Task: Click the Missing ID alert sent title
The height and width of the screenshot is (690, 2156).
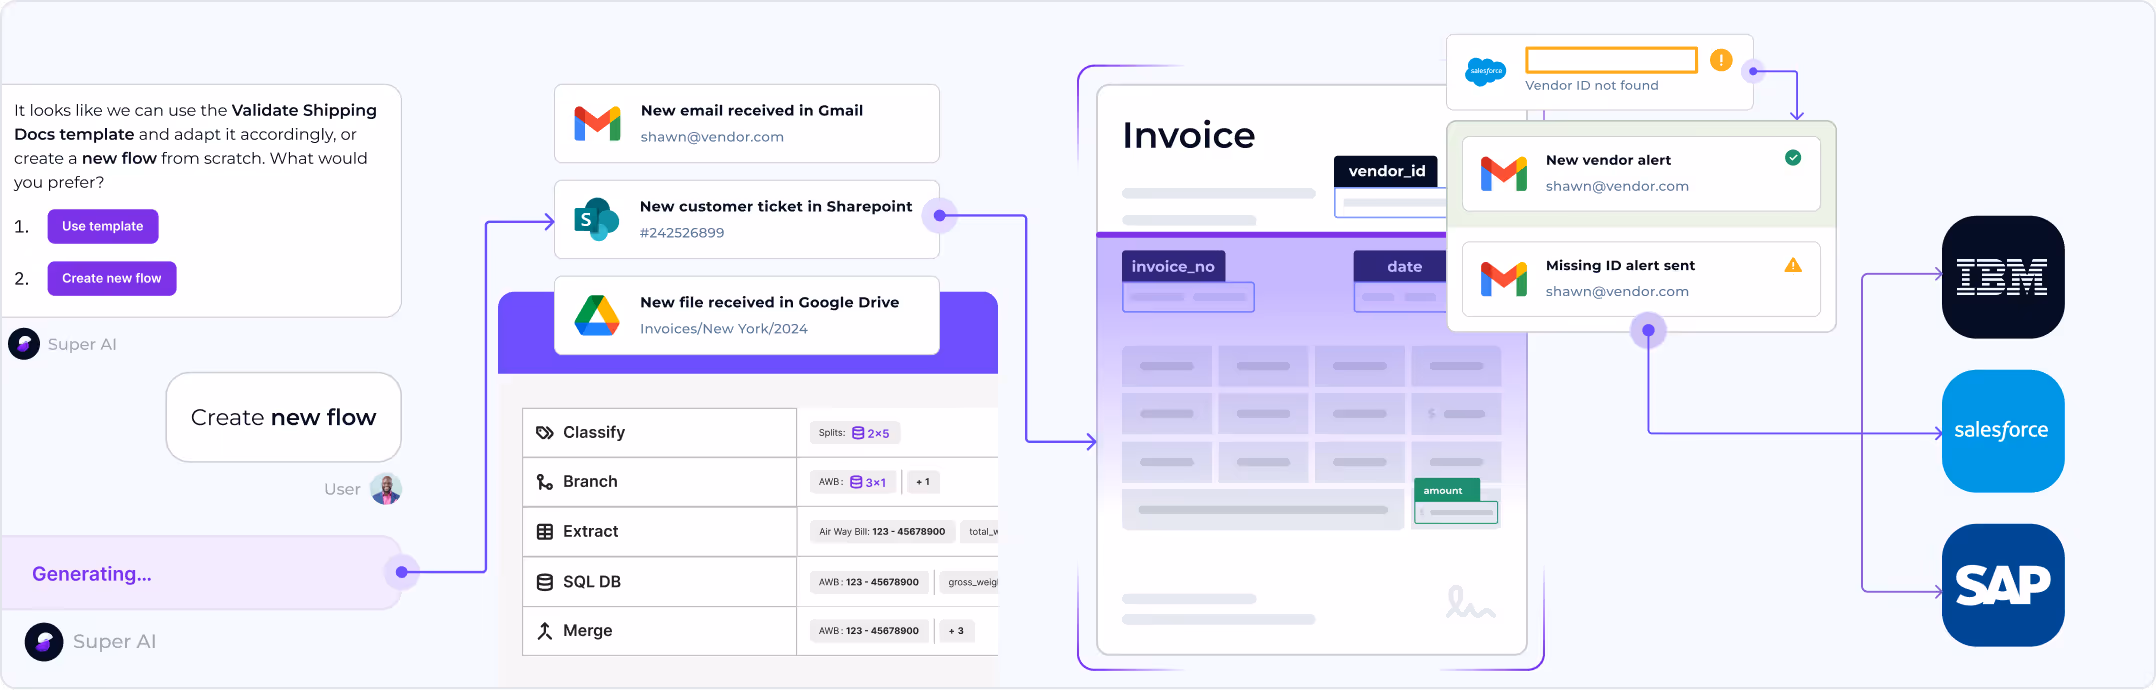Action: [1620, 265]
